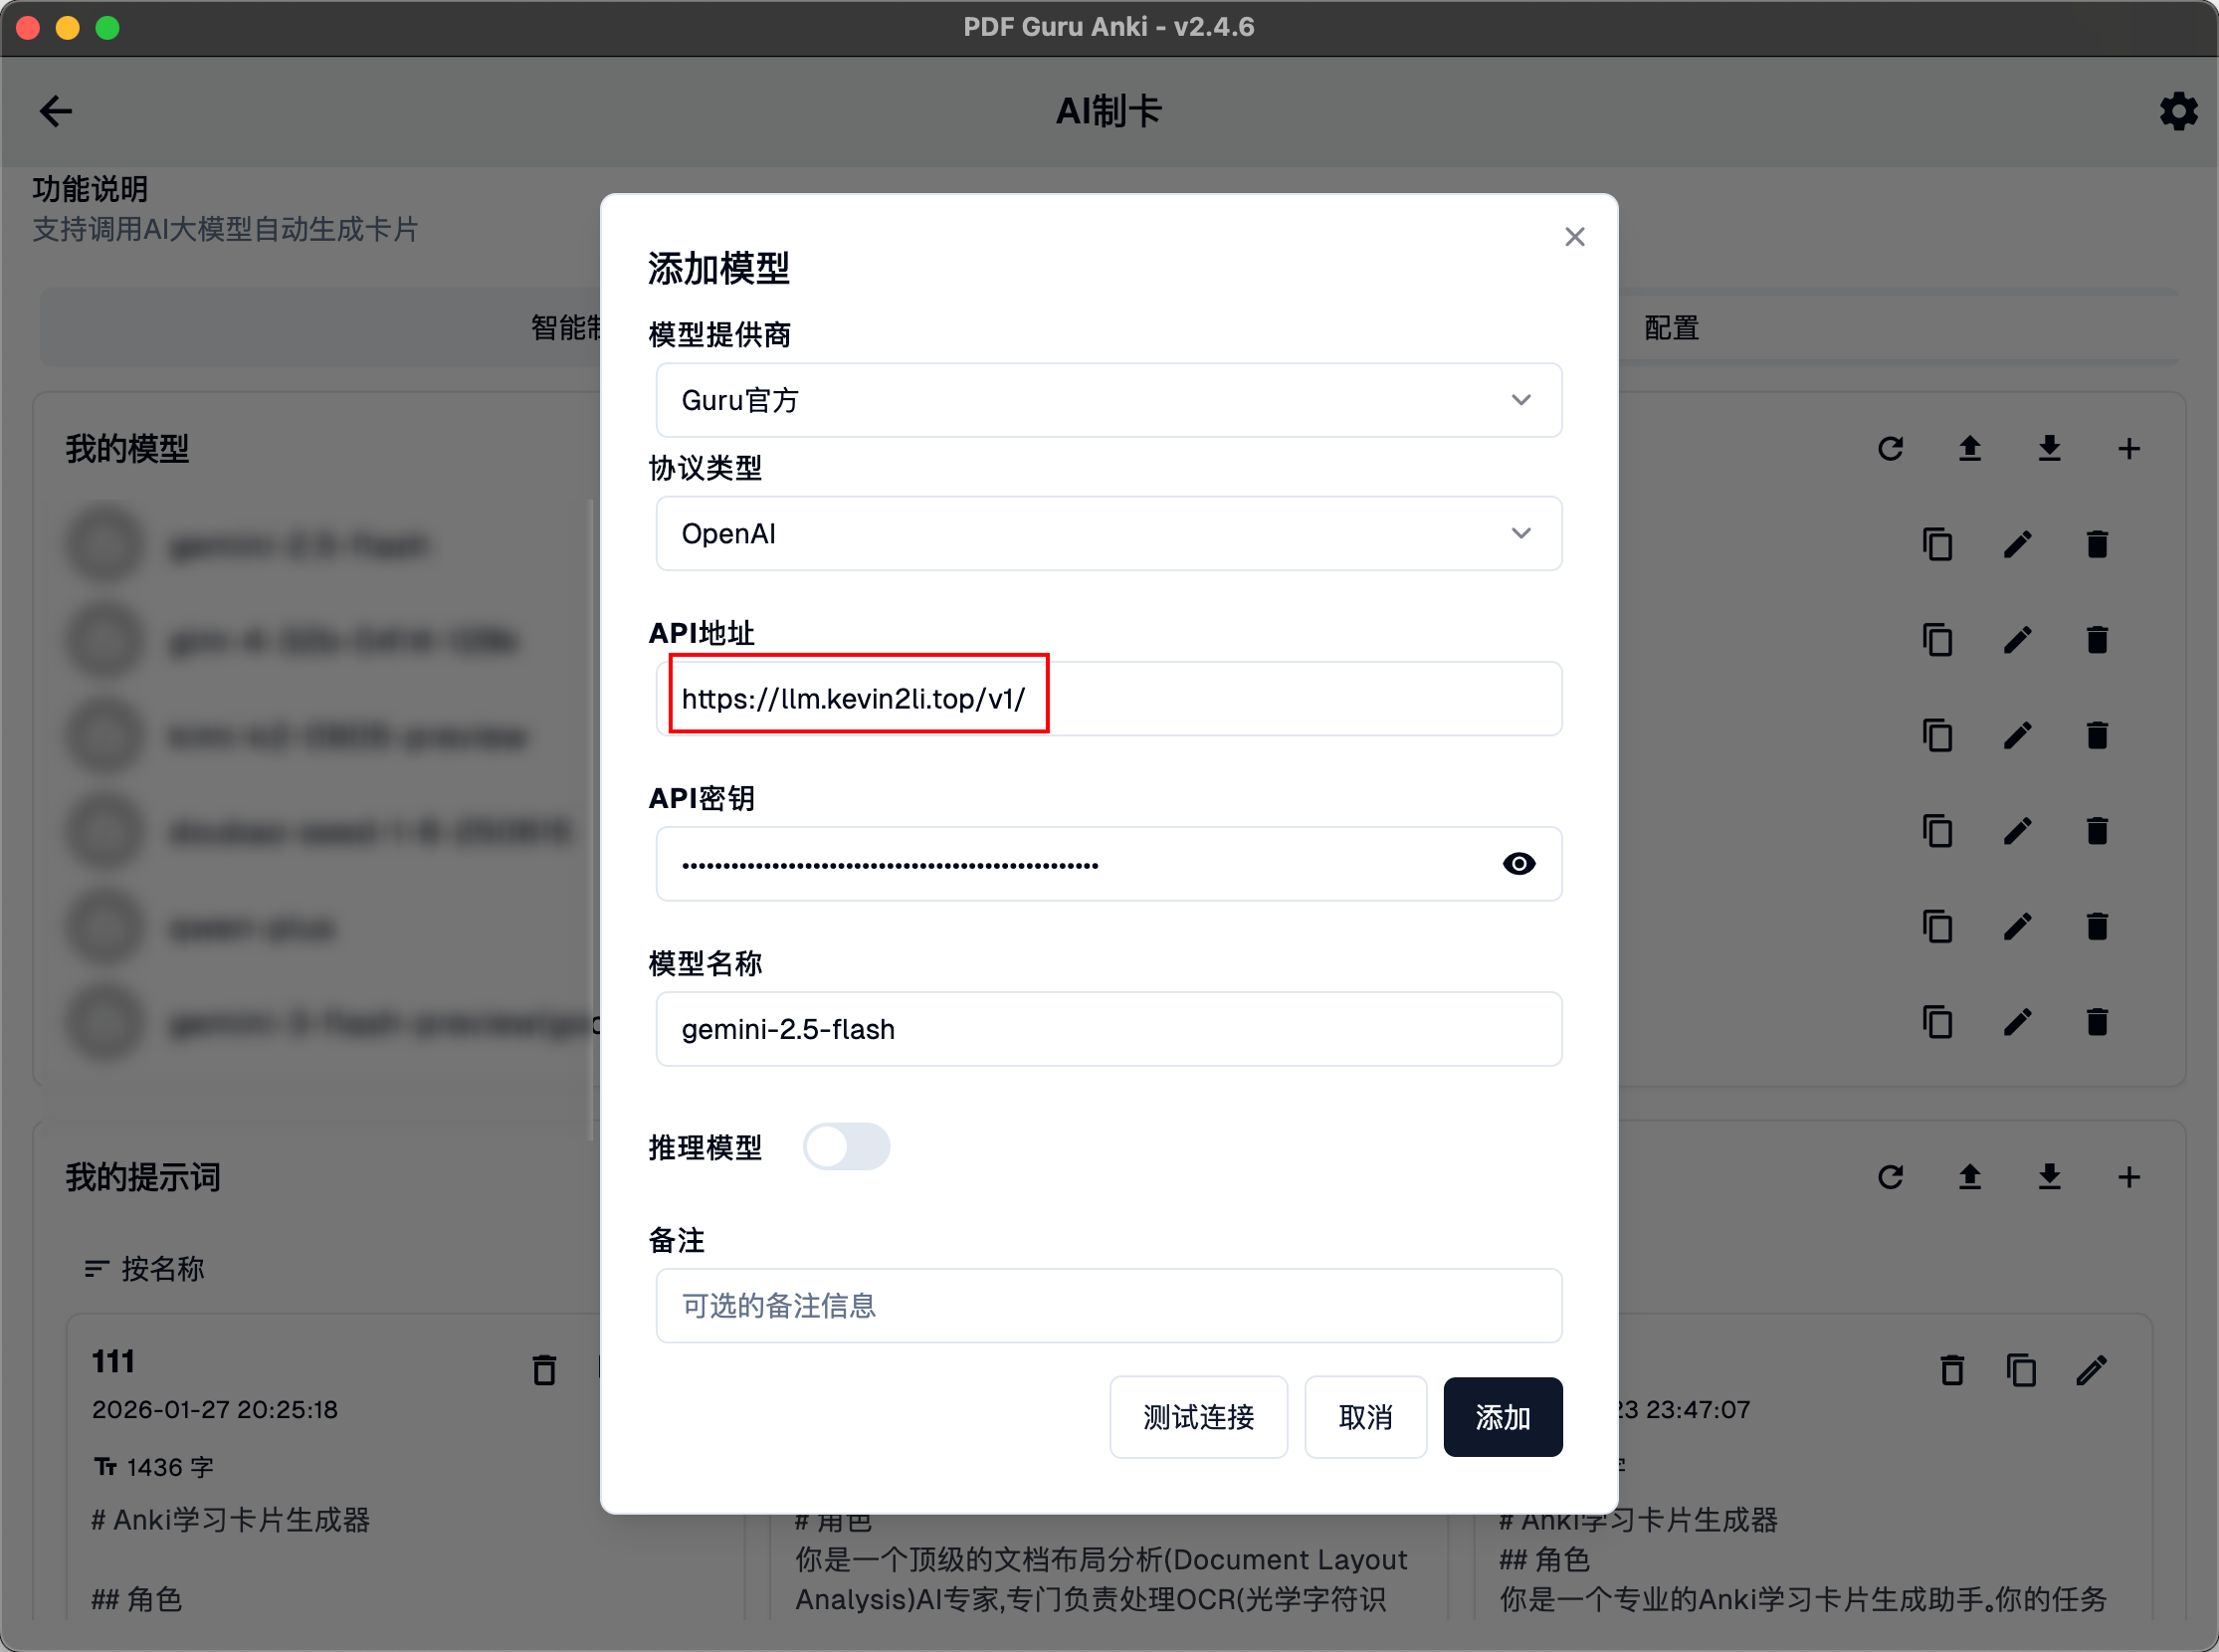Click the 备注 input field
Screen dimensions: 2219x1652
1108,1306
